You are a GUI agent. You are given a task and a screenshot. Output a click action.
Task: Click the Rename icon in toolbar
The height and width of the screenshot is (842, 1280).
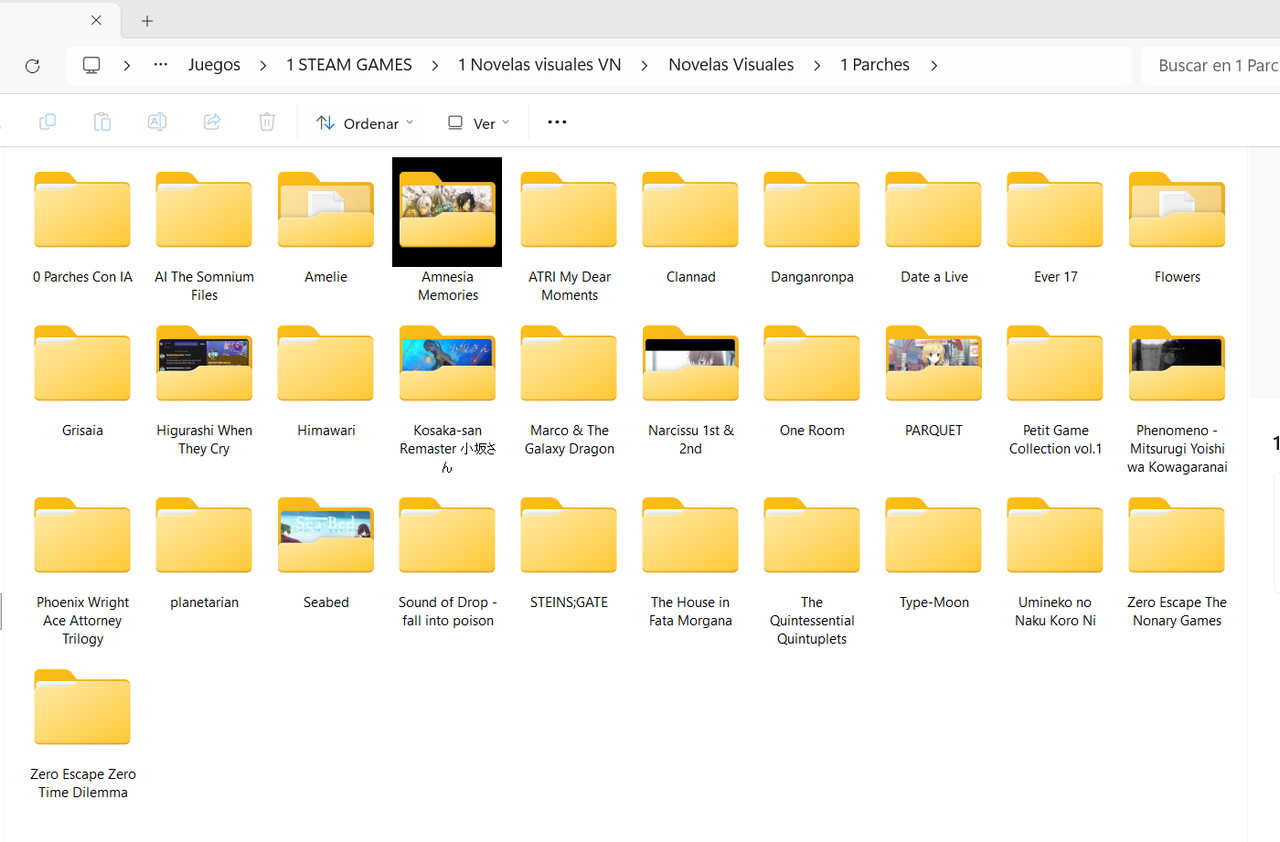(157, 122)
